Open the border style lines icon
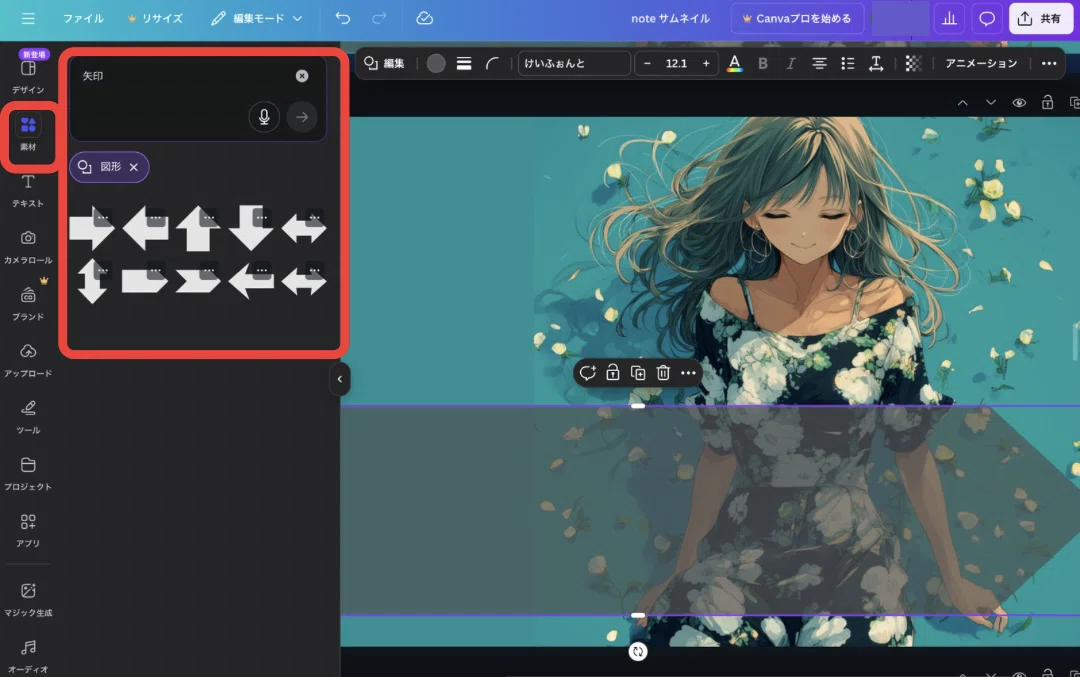1080x677 pixels. [x=464, y=63]
